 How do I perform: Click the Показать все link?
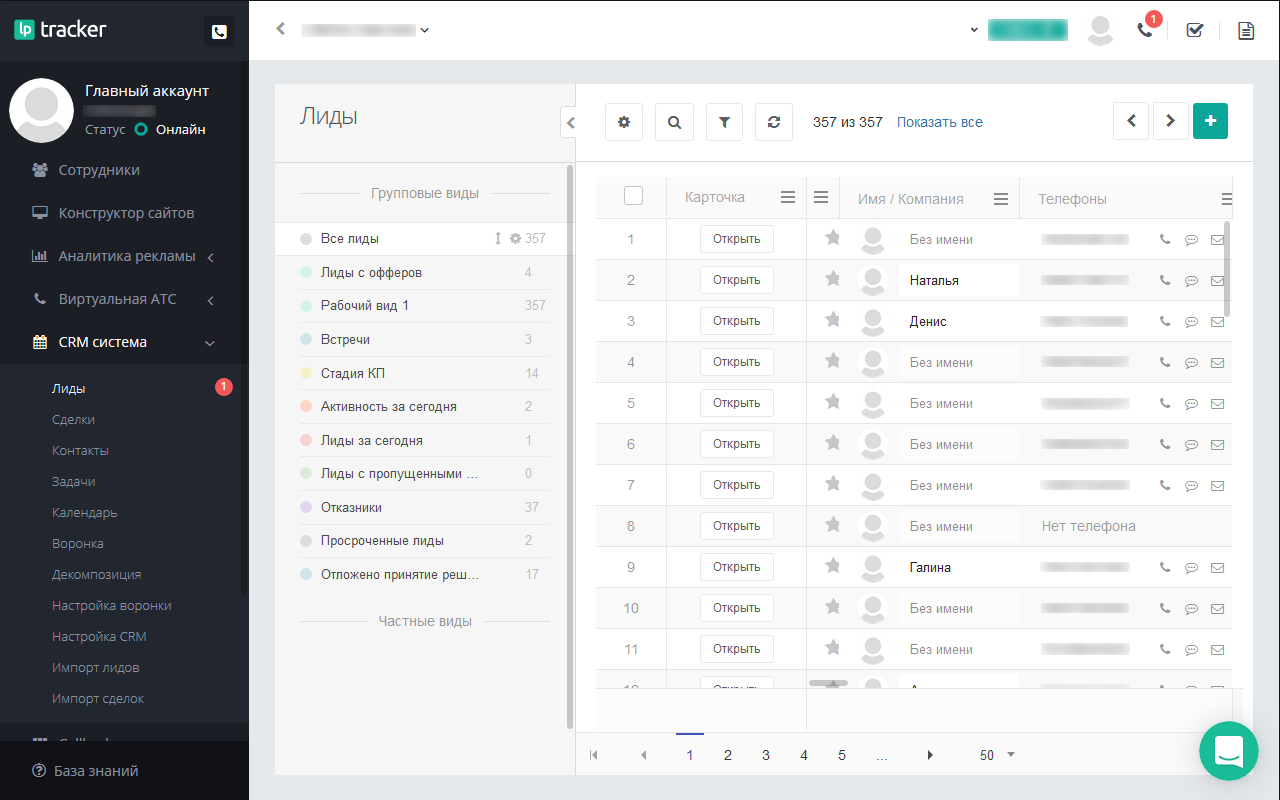pos(939,122)
